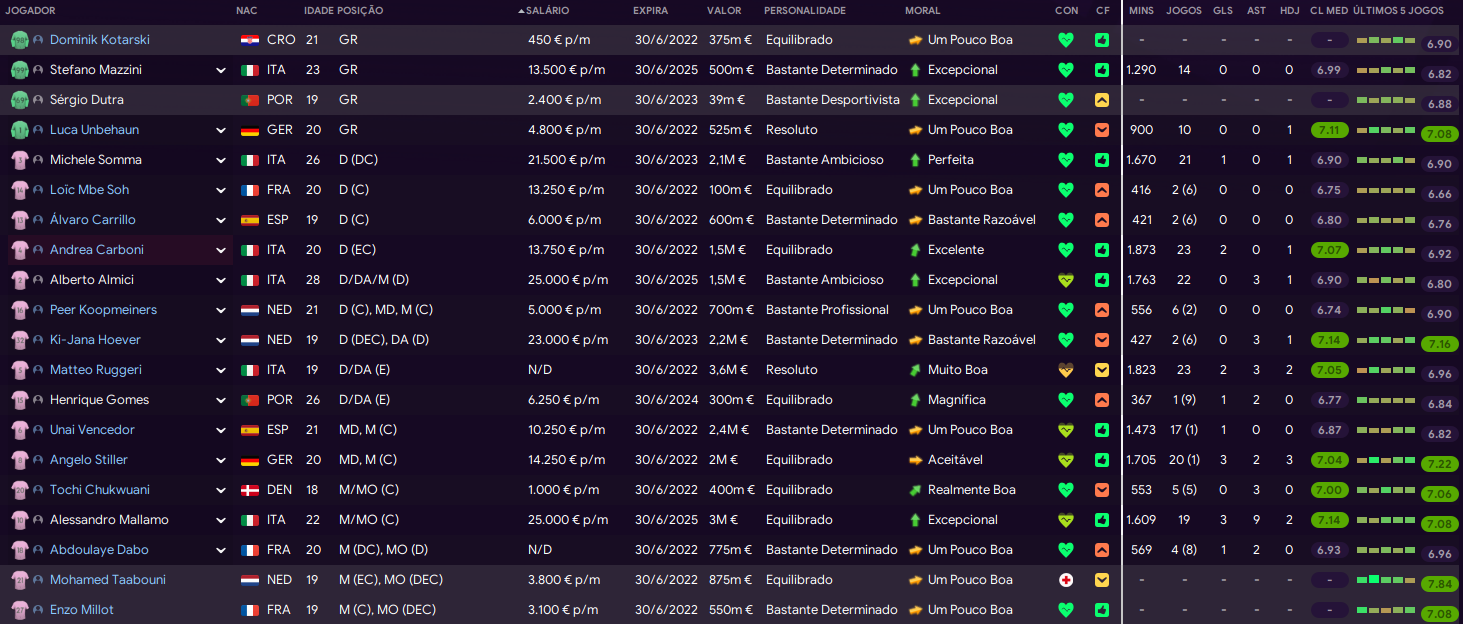Image resolution: width=1463 pixels, height=624 pixels.
Task: Click the morale text "Aceitável" for Angelo Stiller
Action: coord(955,460)
